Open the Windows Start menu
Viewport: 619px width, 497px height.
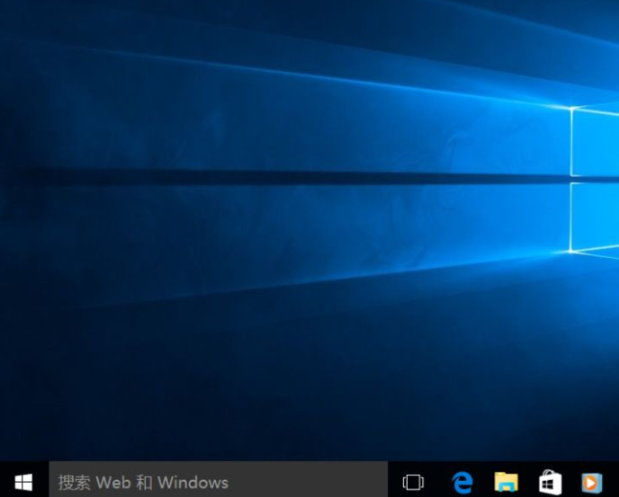23,482
